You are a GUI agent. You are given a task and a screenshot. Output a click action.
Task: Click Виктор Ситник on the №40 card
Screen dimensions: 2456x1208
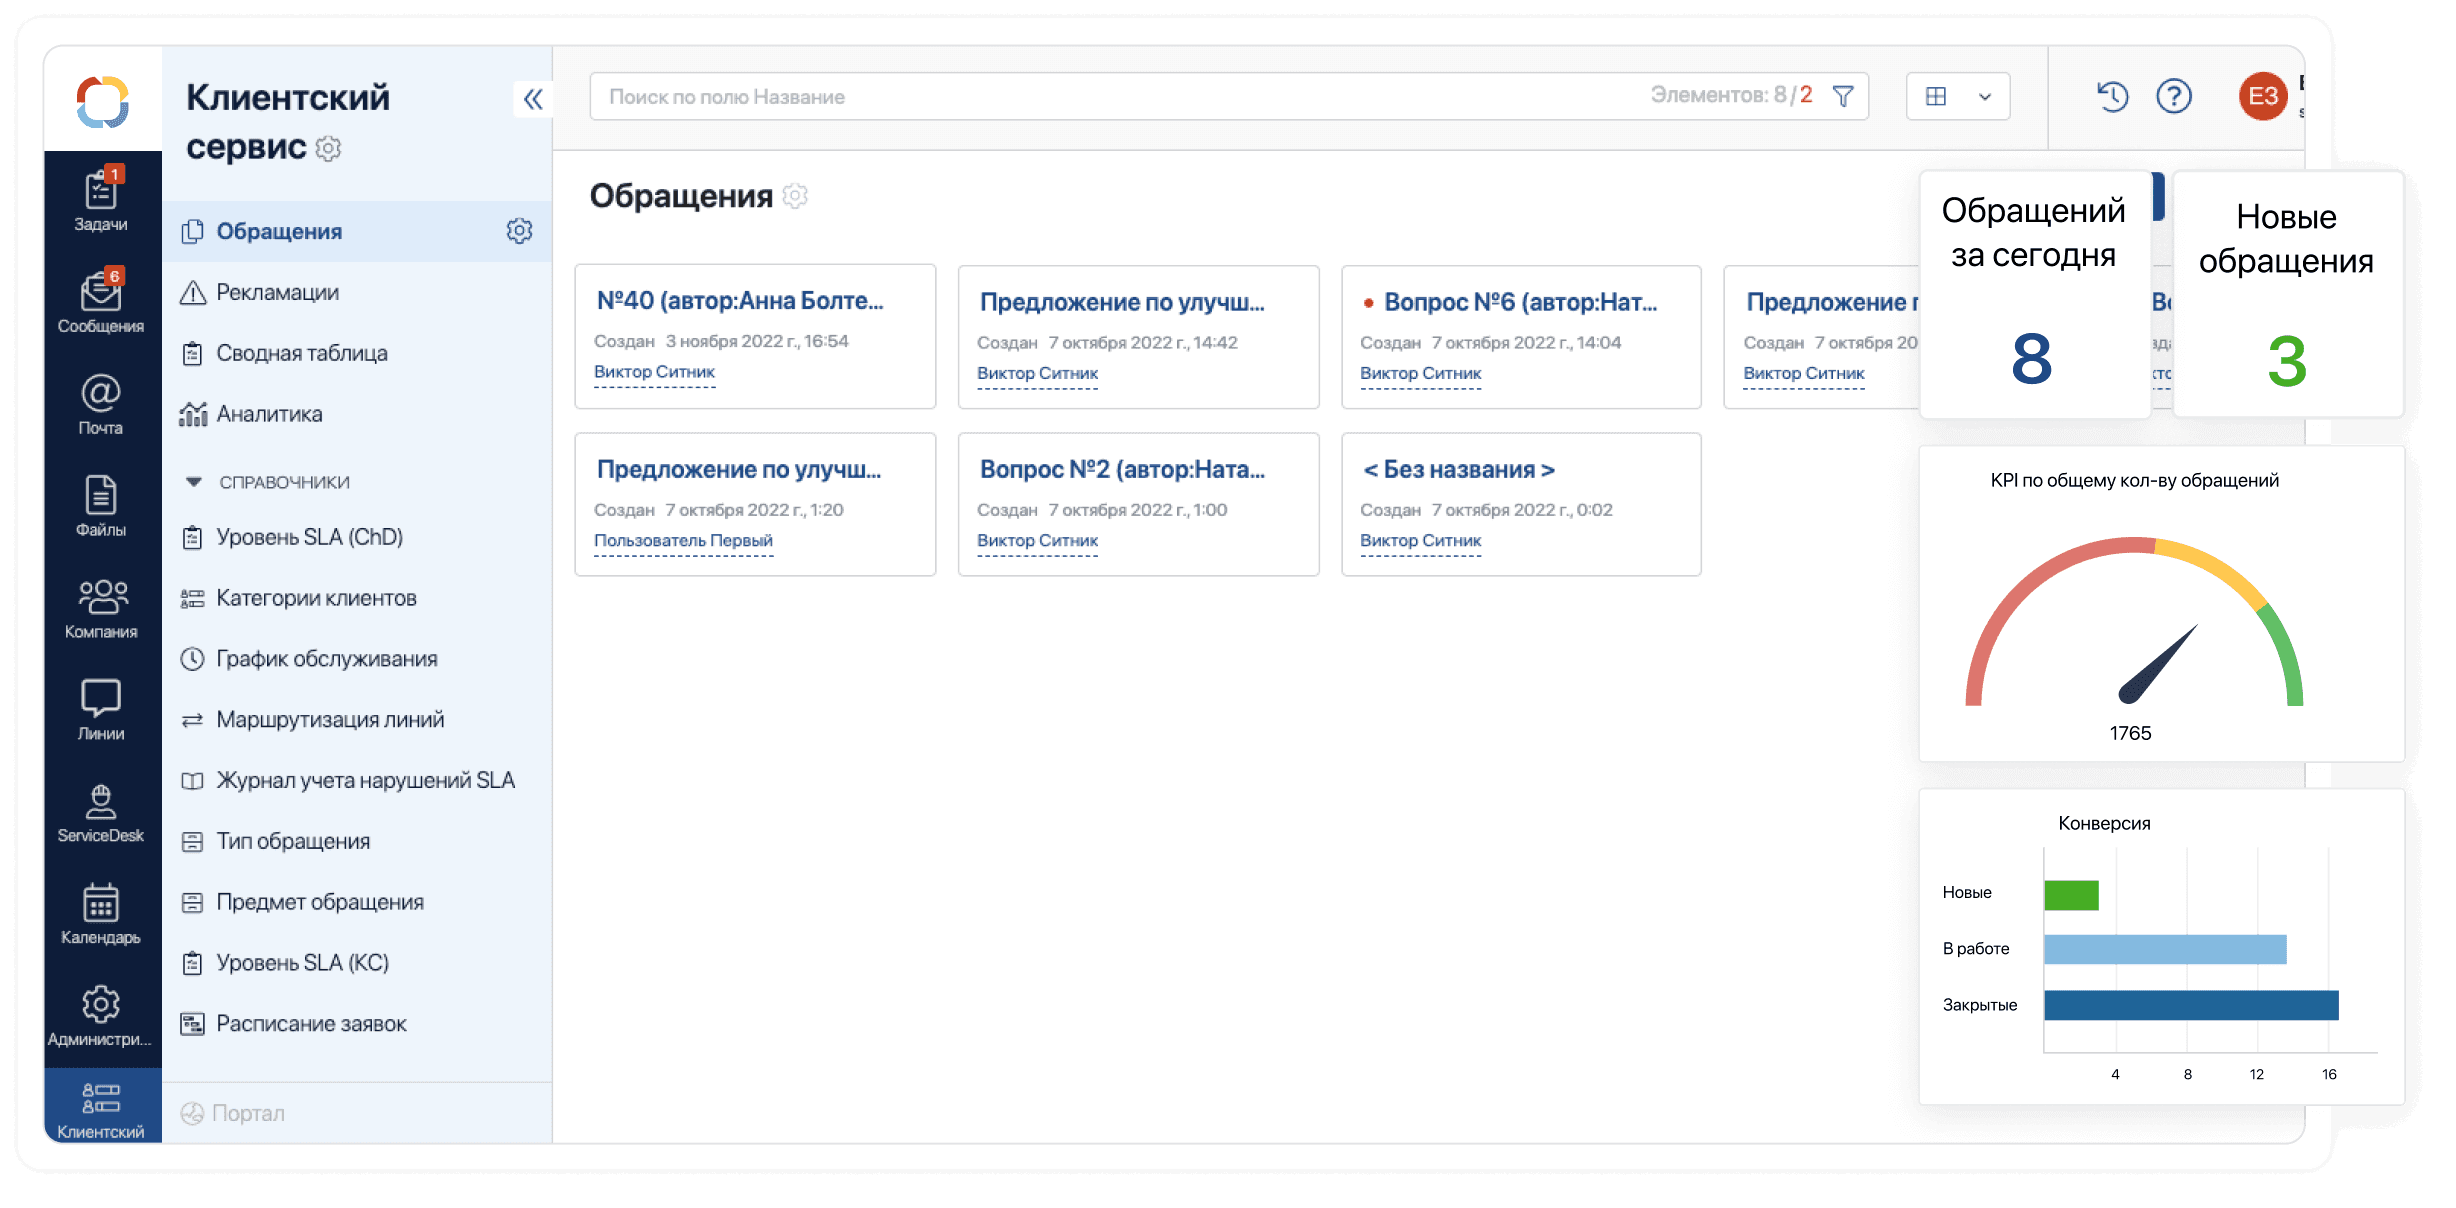(x=654, y=372)
